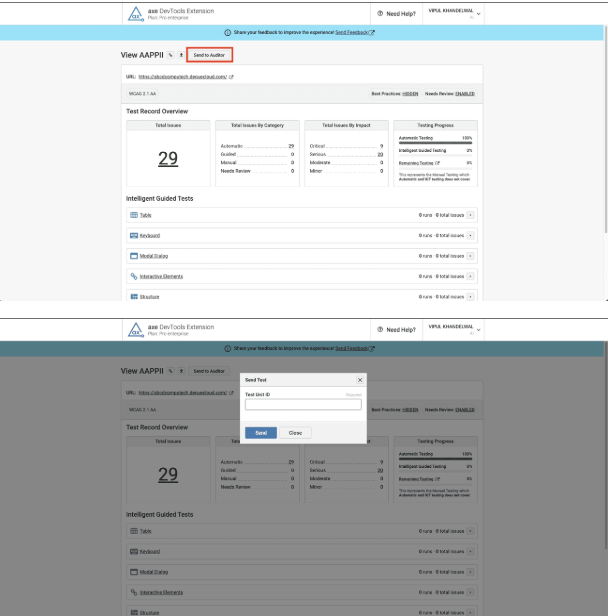Click Need Help? in the upper header
The width and height of the screenshot is (608, 616).
click(398, 14)
